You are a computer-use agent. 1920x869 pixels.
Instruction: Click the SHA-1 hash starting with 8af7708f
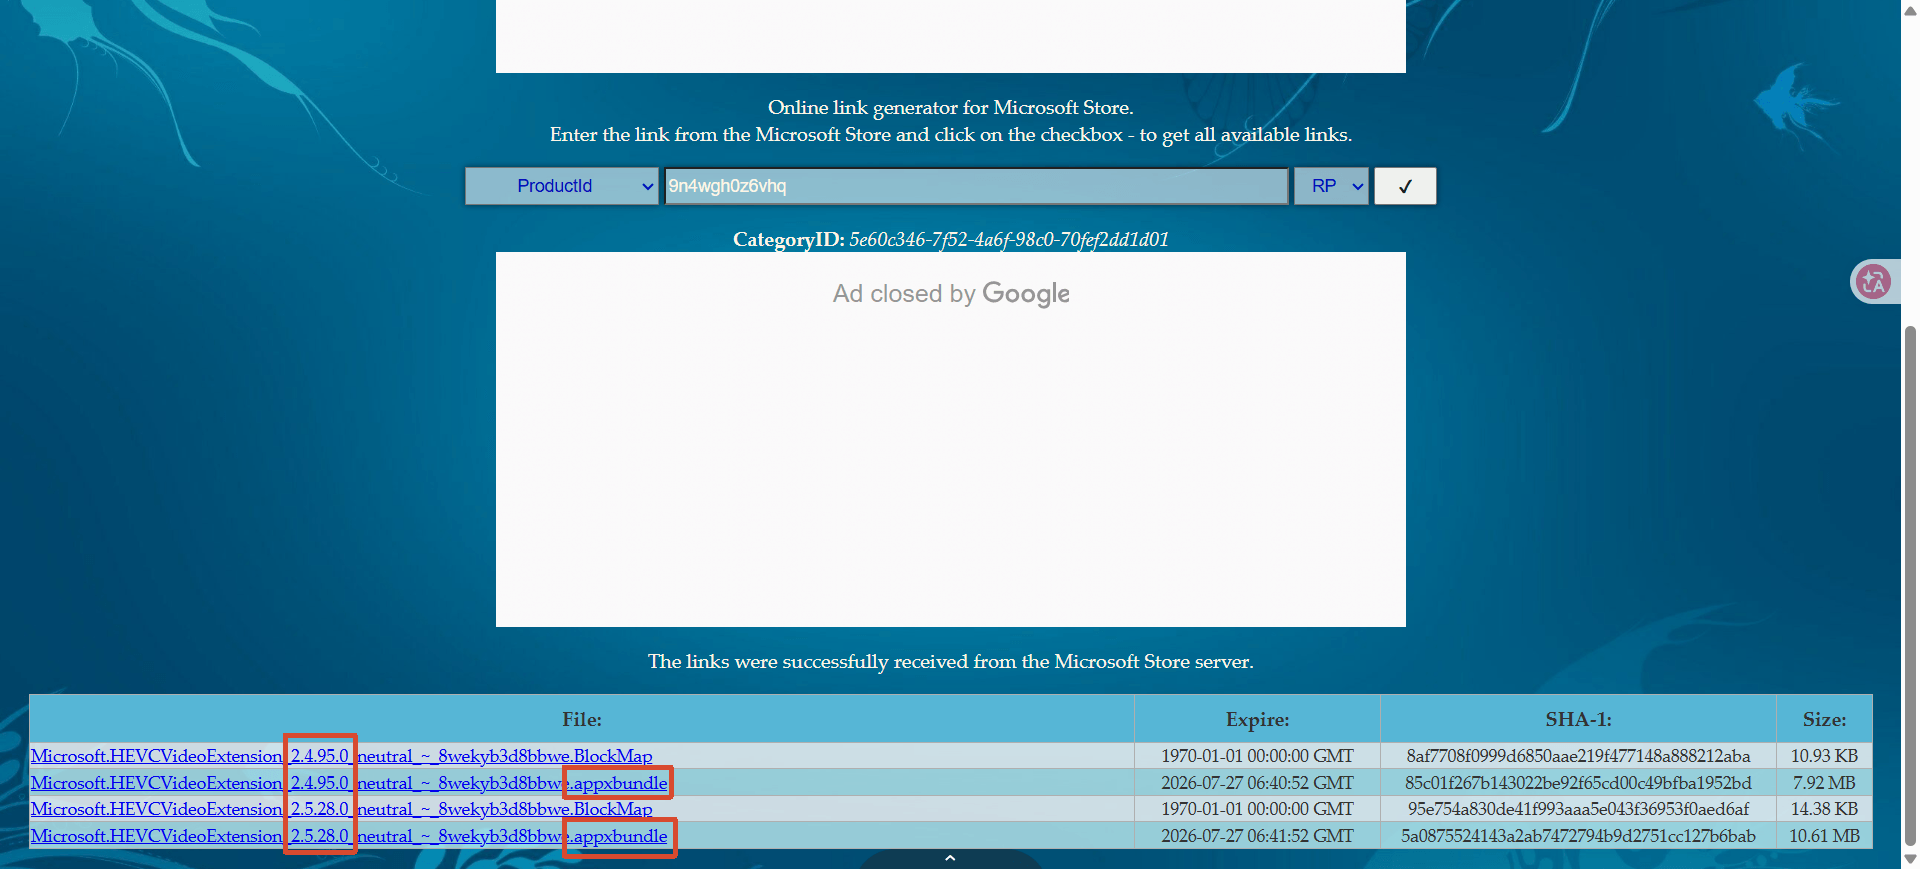click(1578, 756)
